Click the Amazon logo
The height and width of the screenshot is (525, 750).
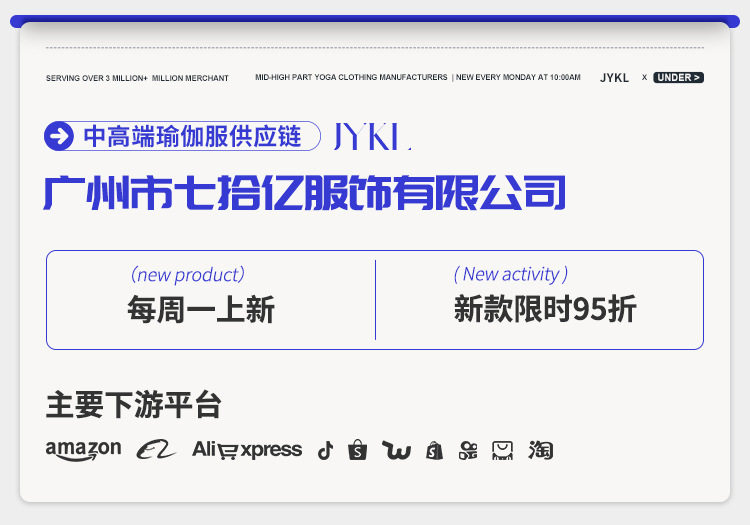[x=83, y=450]
